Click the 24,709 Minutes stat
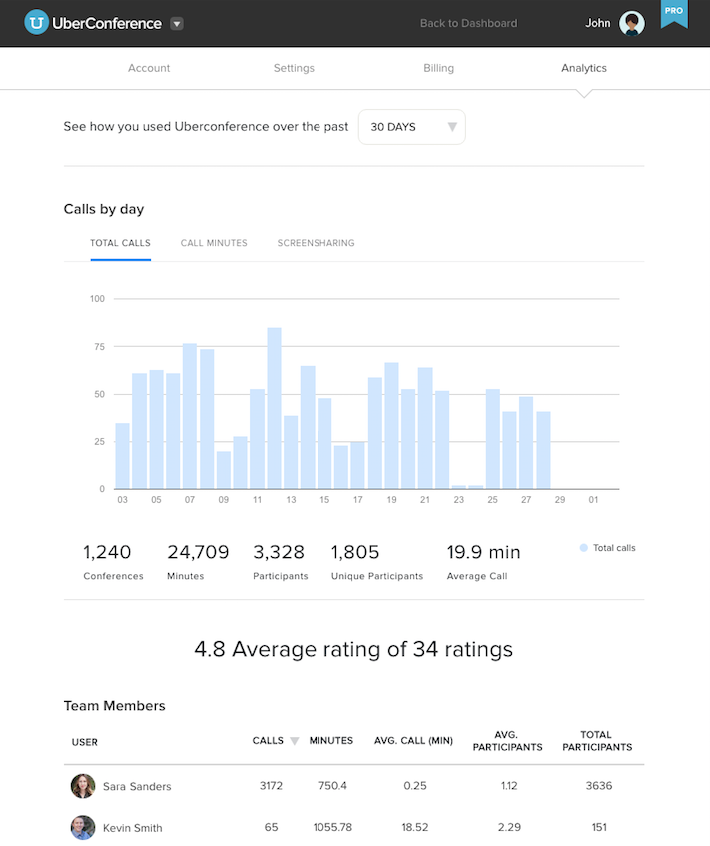 (198, 562)
